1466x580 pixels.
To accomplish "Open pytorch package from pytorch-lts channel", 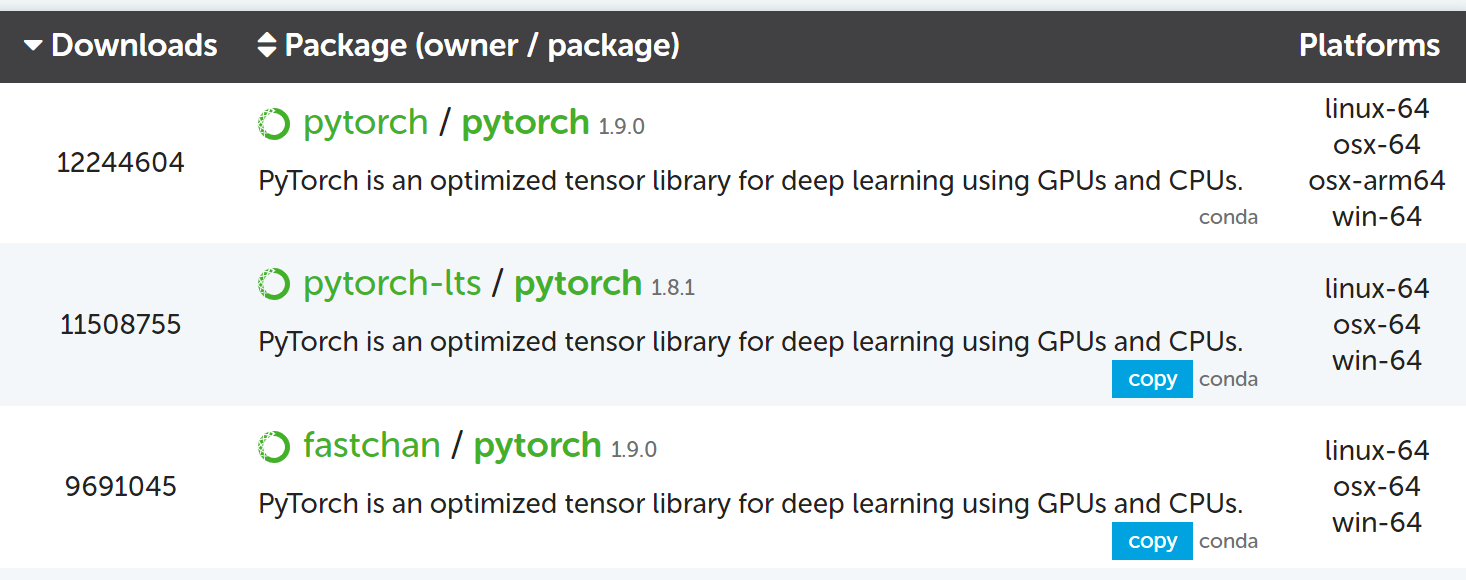I will click(577, 284).
